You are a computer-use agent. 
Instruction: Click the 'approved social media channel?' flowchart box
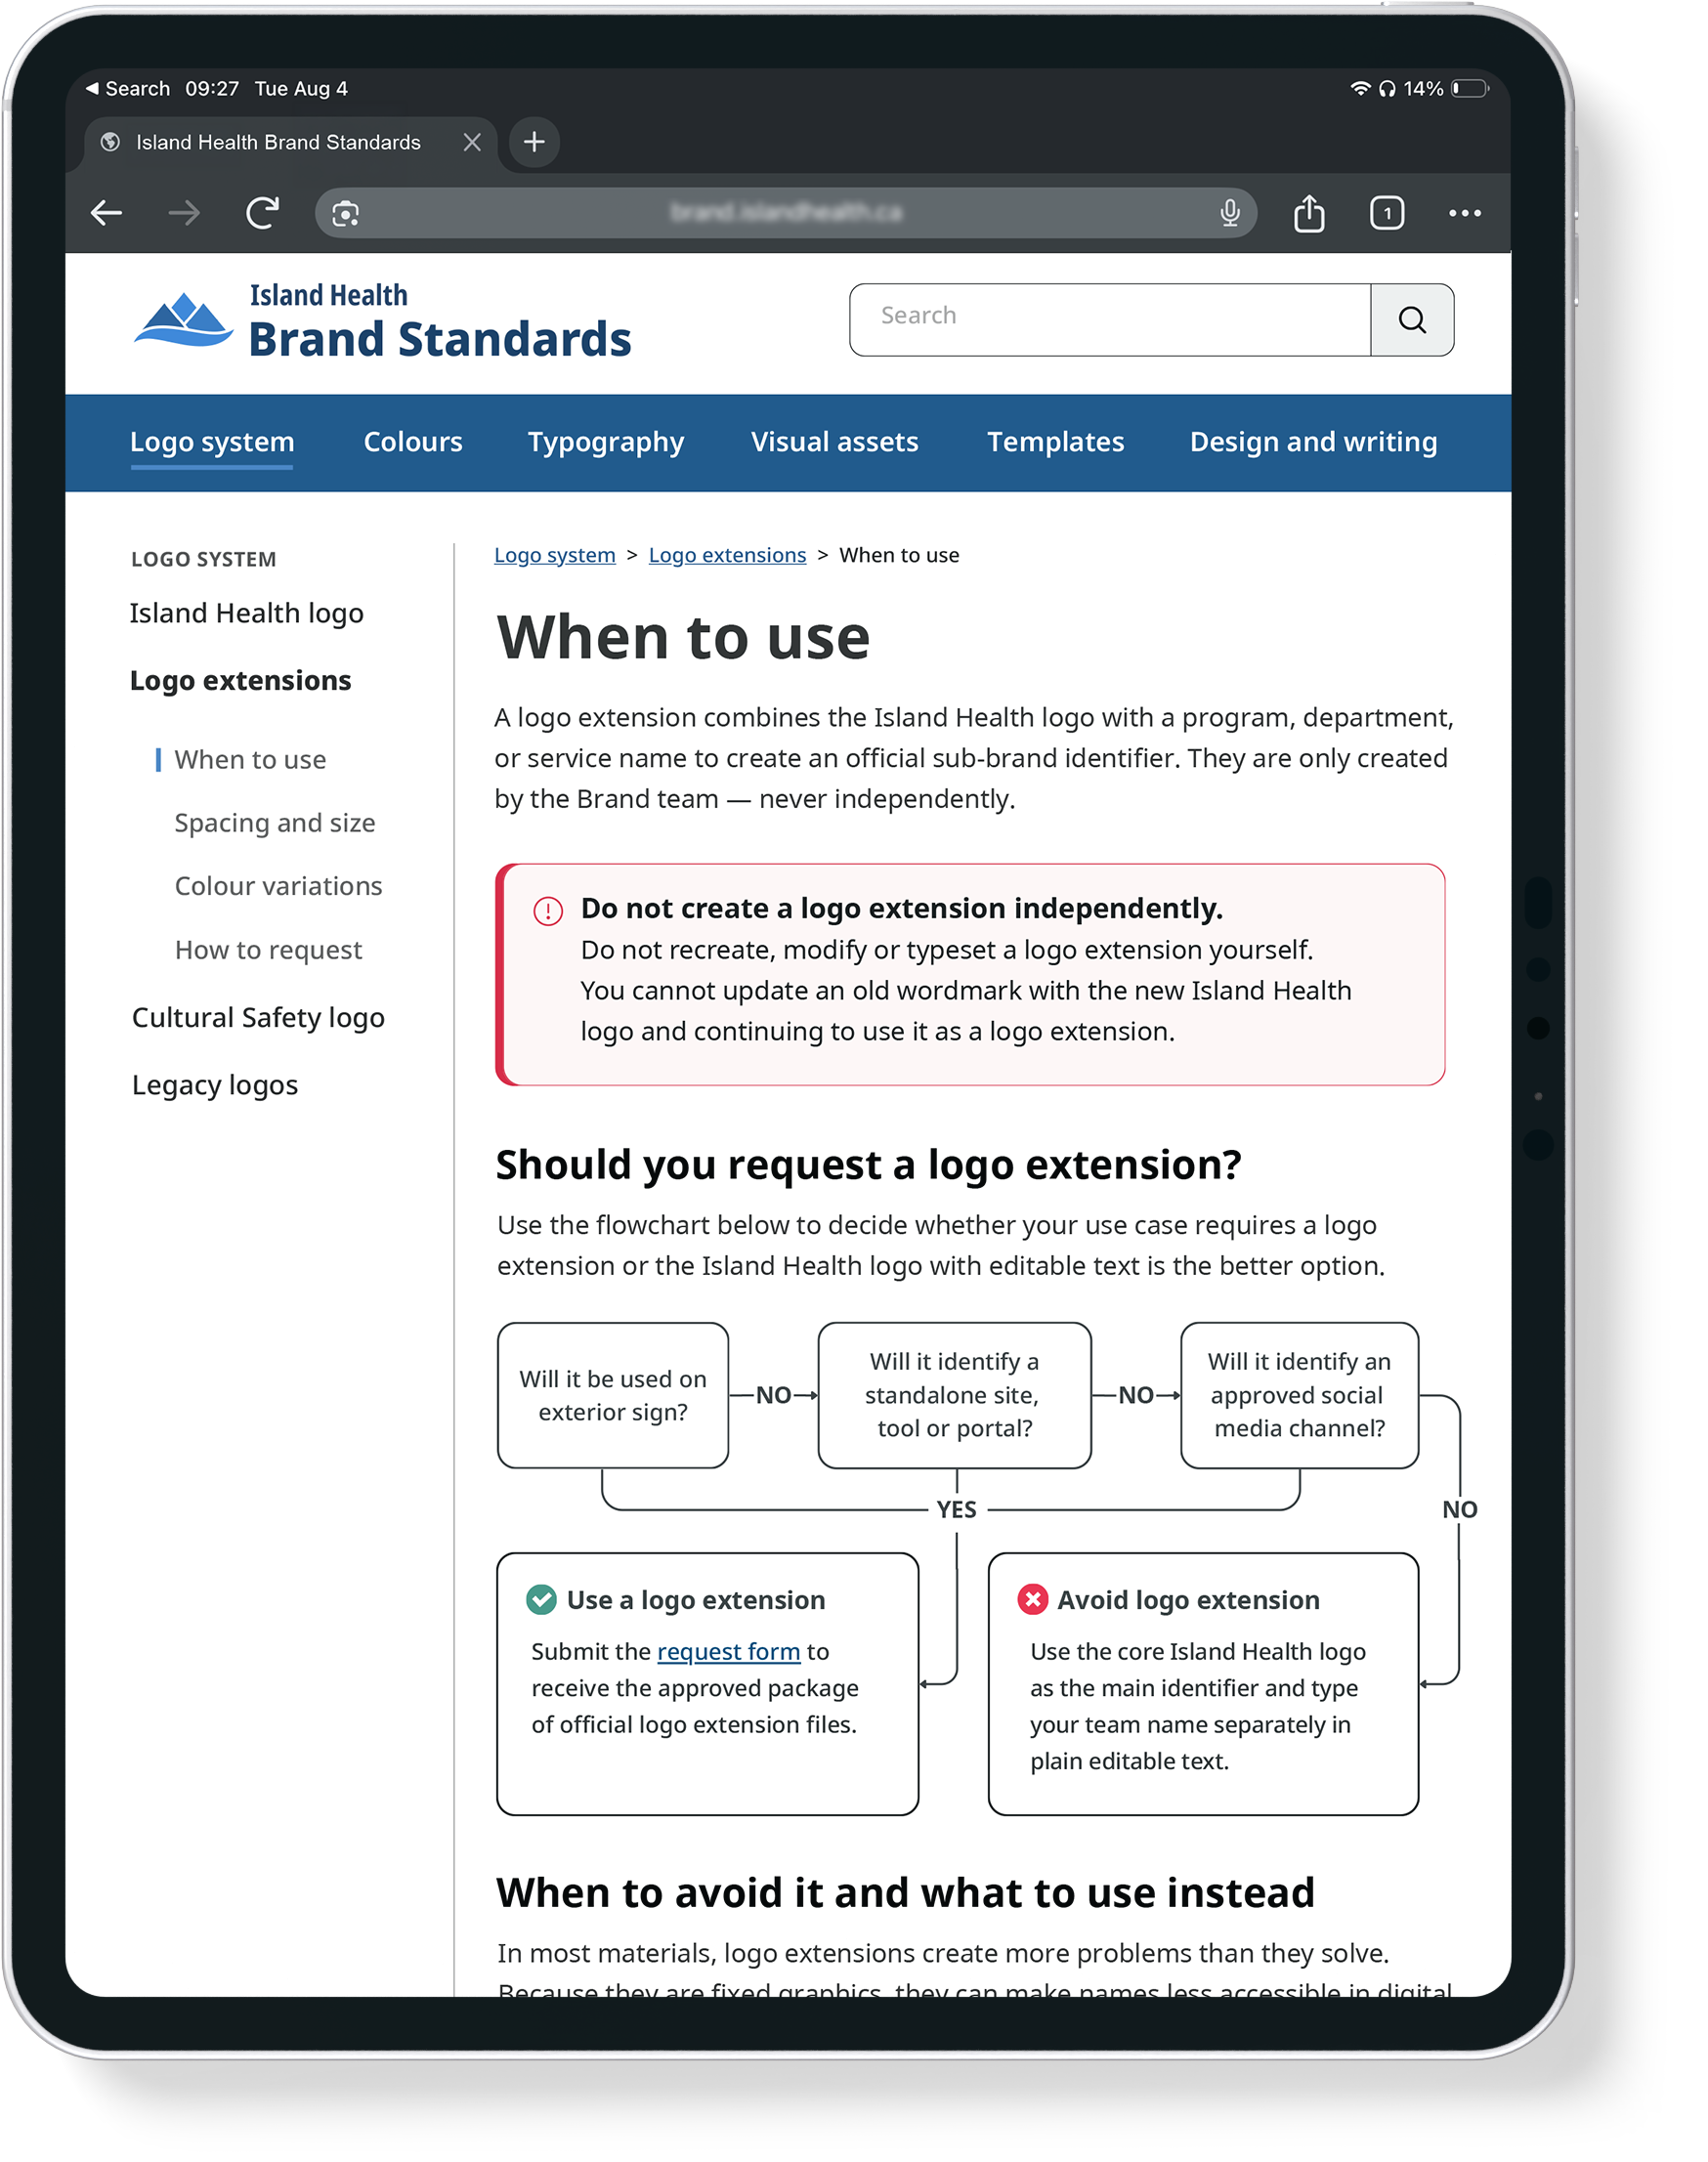tap(1299, 1395)
